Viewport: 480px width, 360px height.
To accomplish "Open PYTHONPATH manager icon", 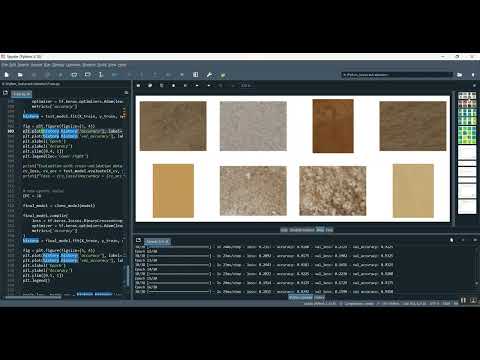I will (x=223, y=75).
